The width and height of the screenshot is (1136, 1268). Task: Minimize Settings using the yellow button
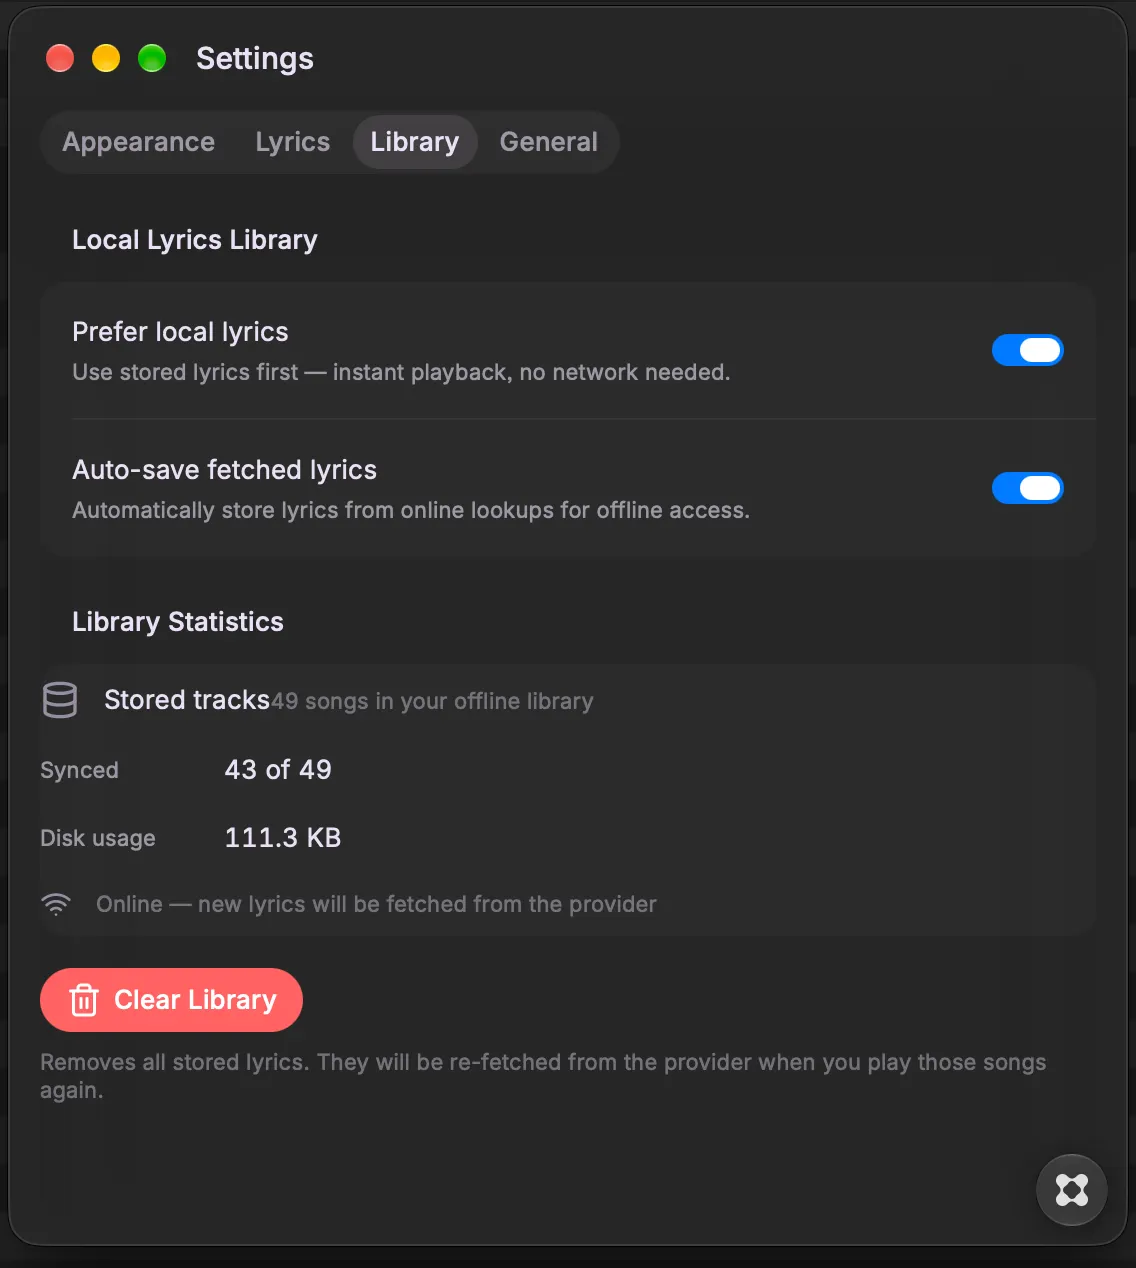(x=106, y=58)
